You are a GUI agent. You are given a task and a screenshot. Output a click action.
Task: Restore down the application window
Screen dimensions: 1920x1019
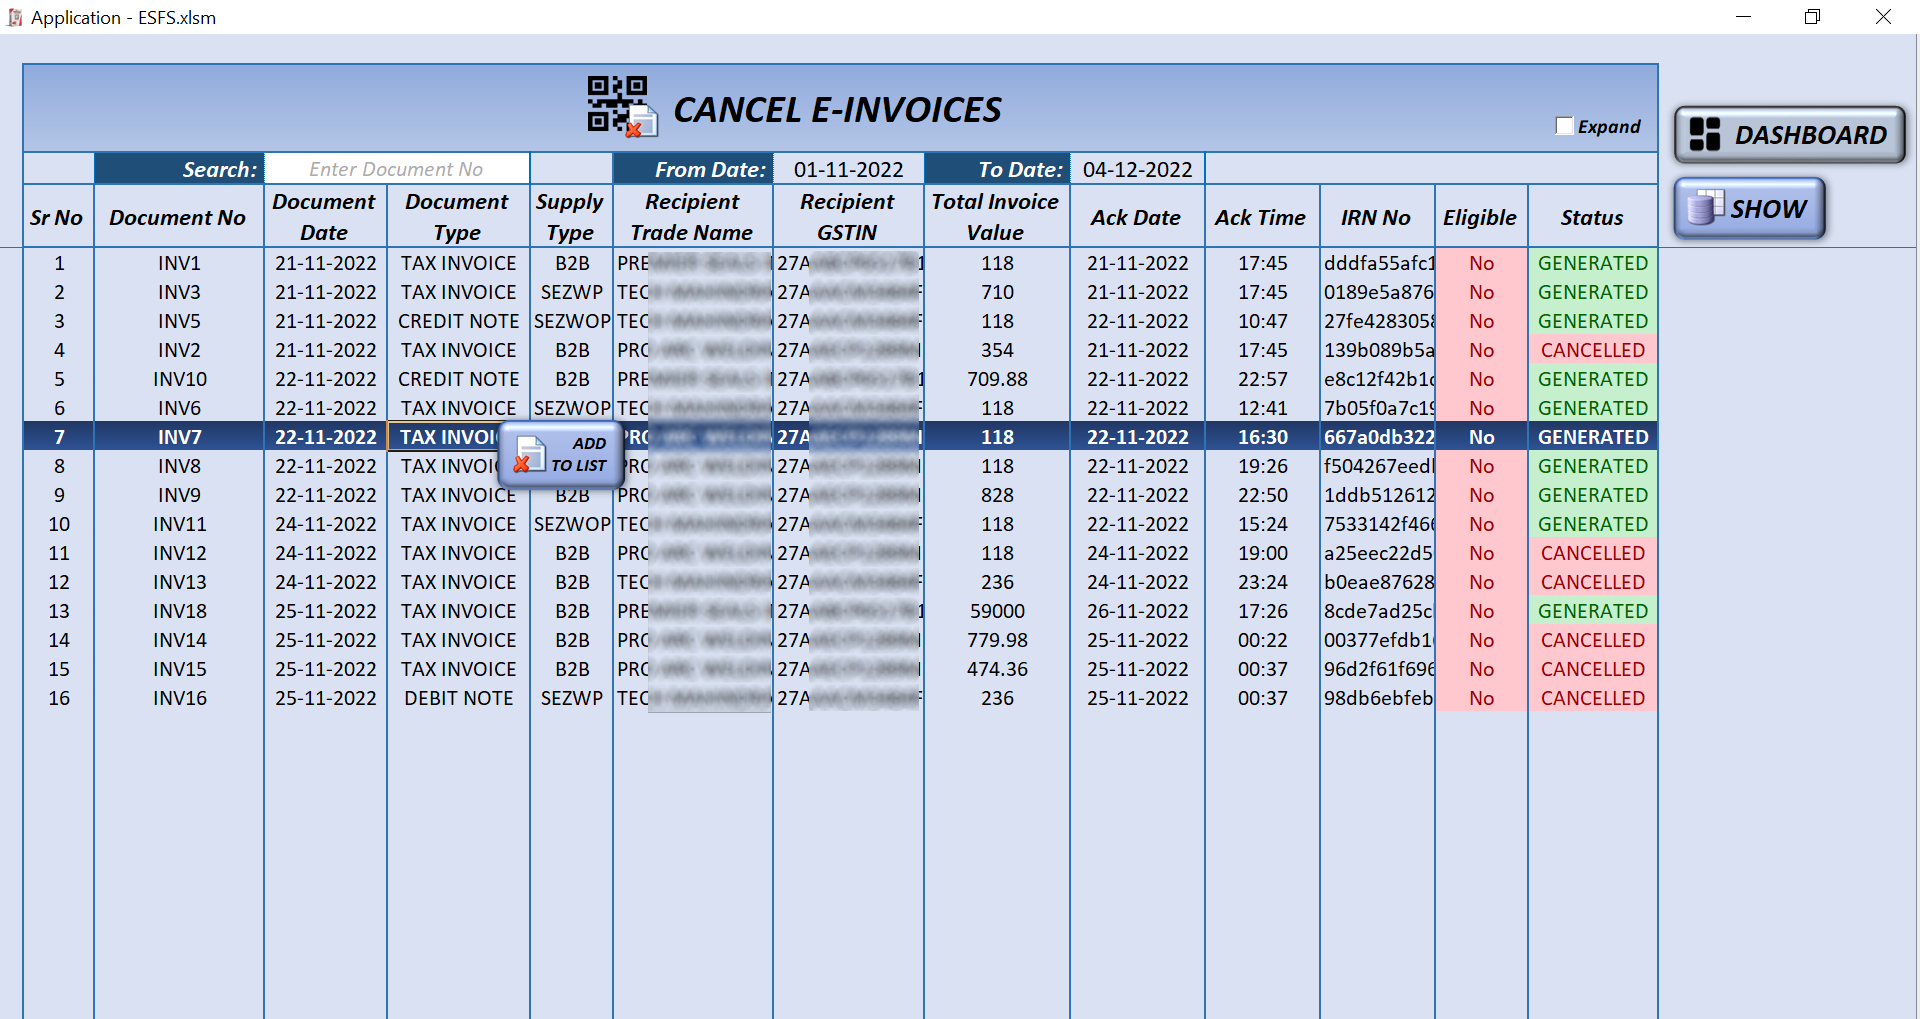pyautogui.click(x=1812, y=17)
